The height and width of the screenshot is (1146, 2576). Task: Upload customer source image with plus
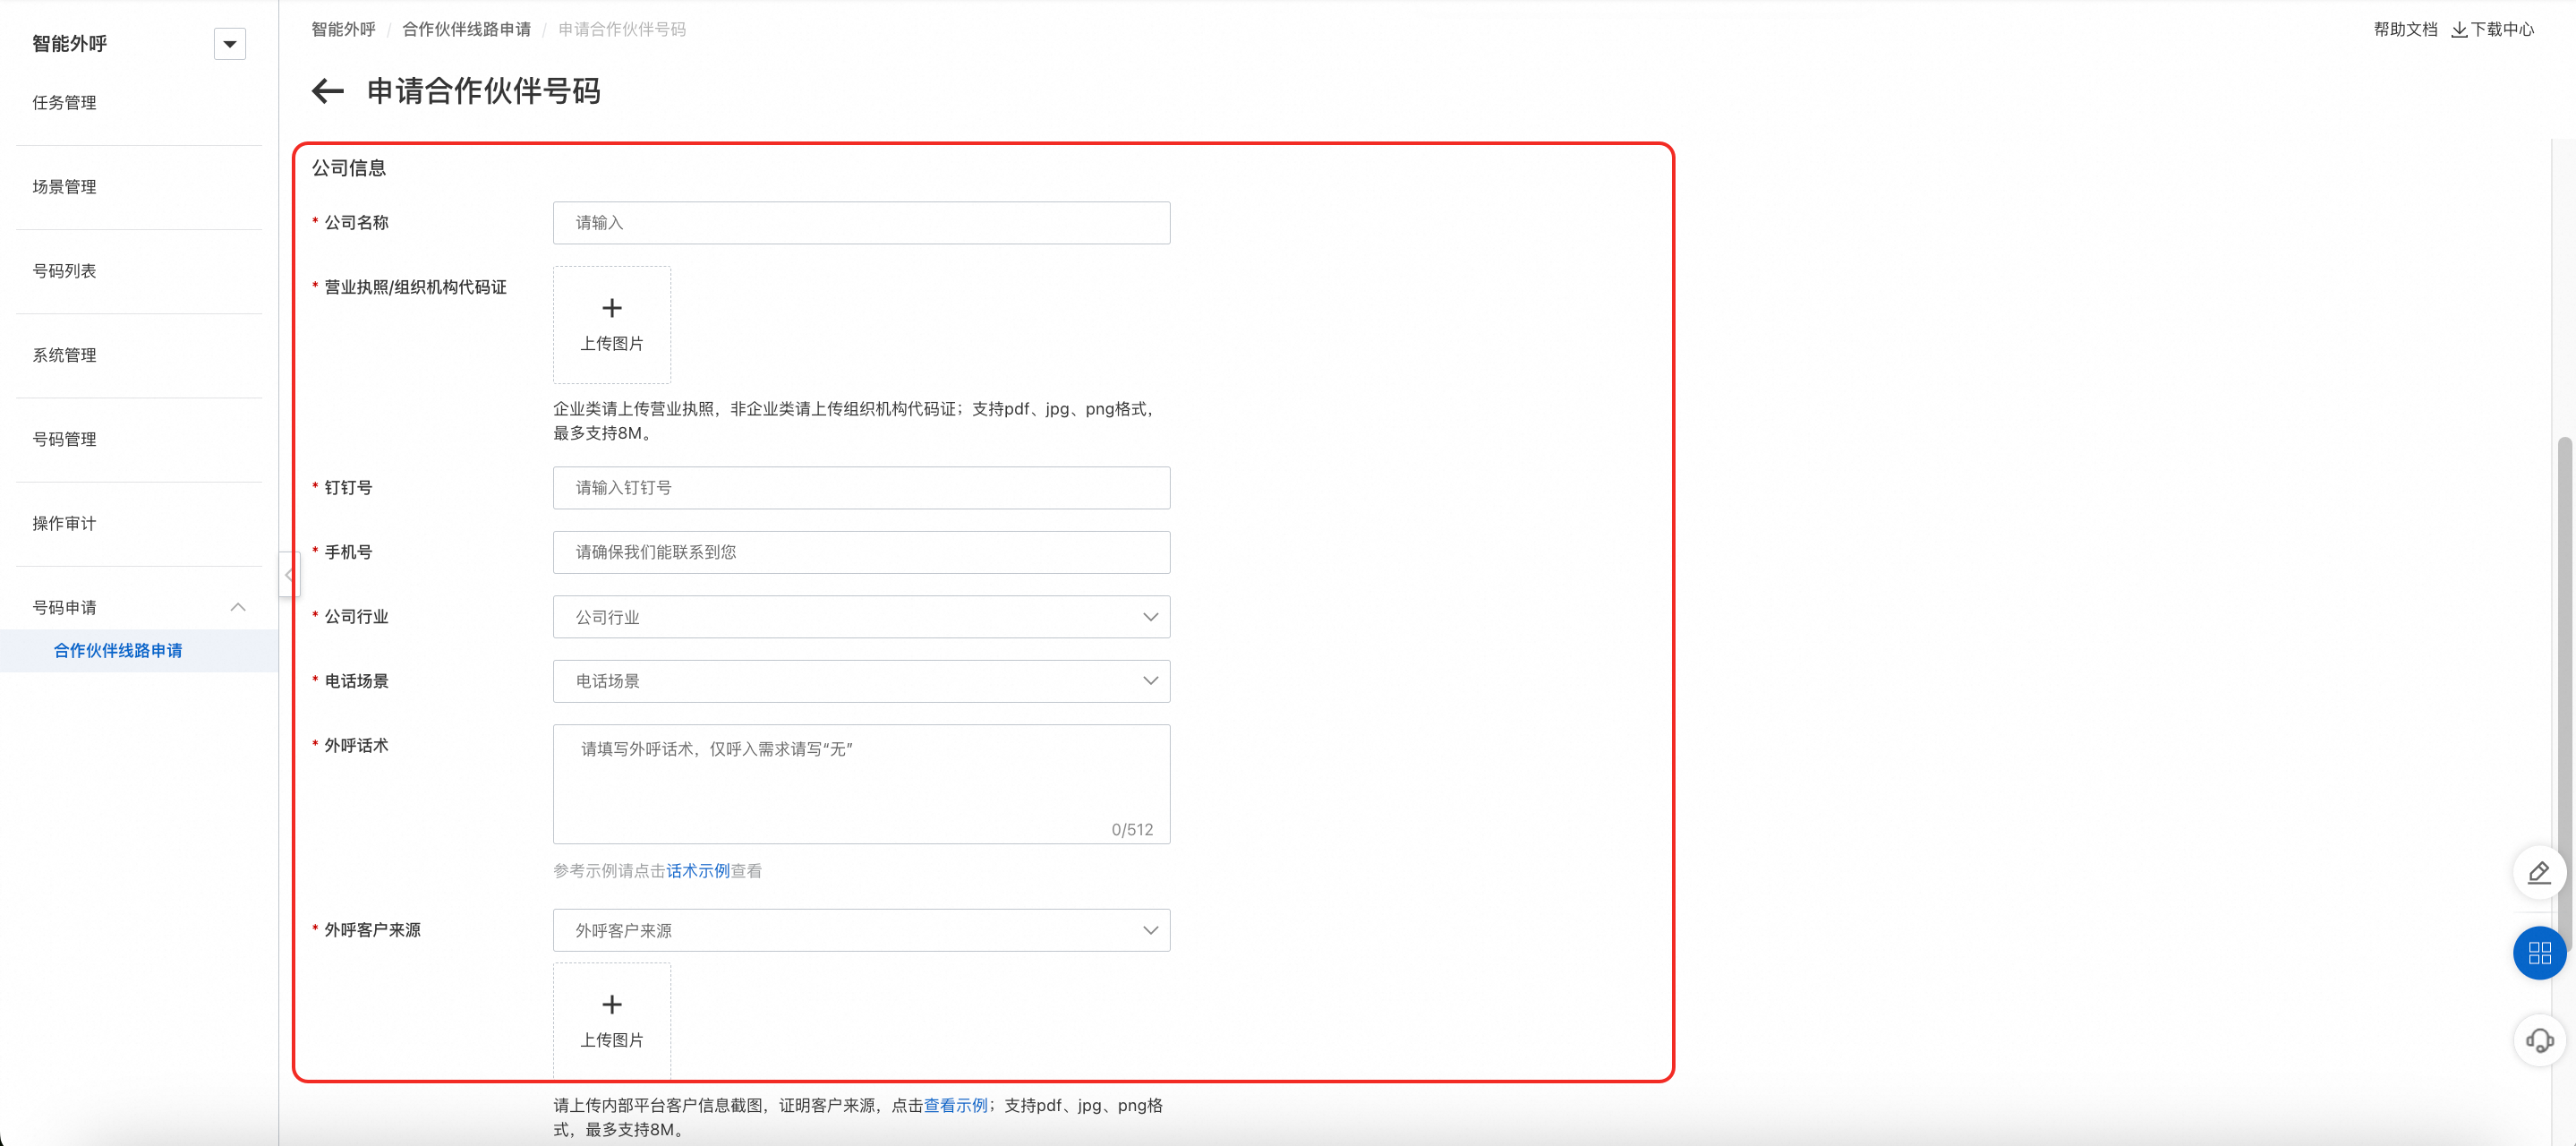point(611,1018)
